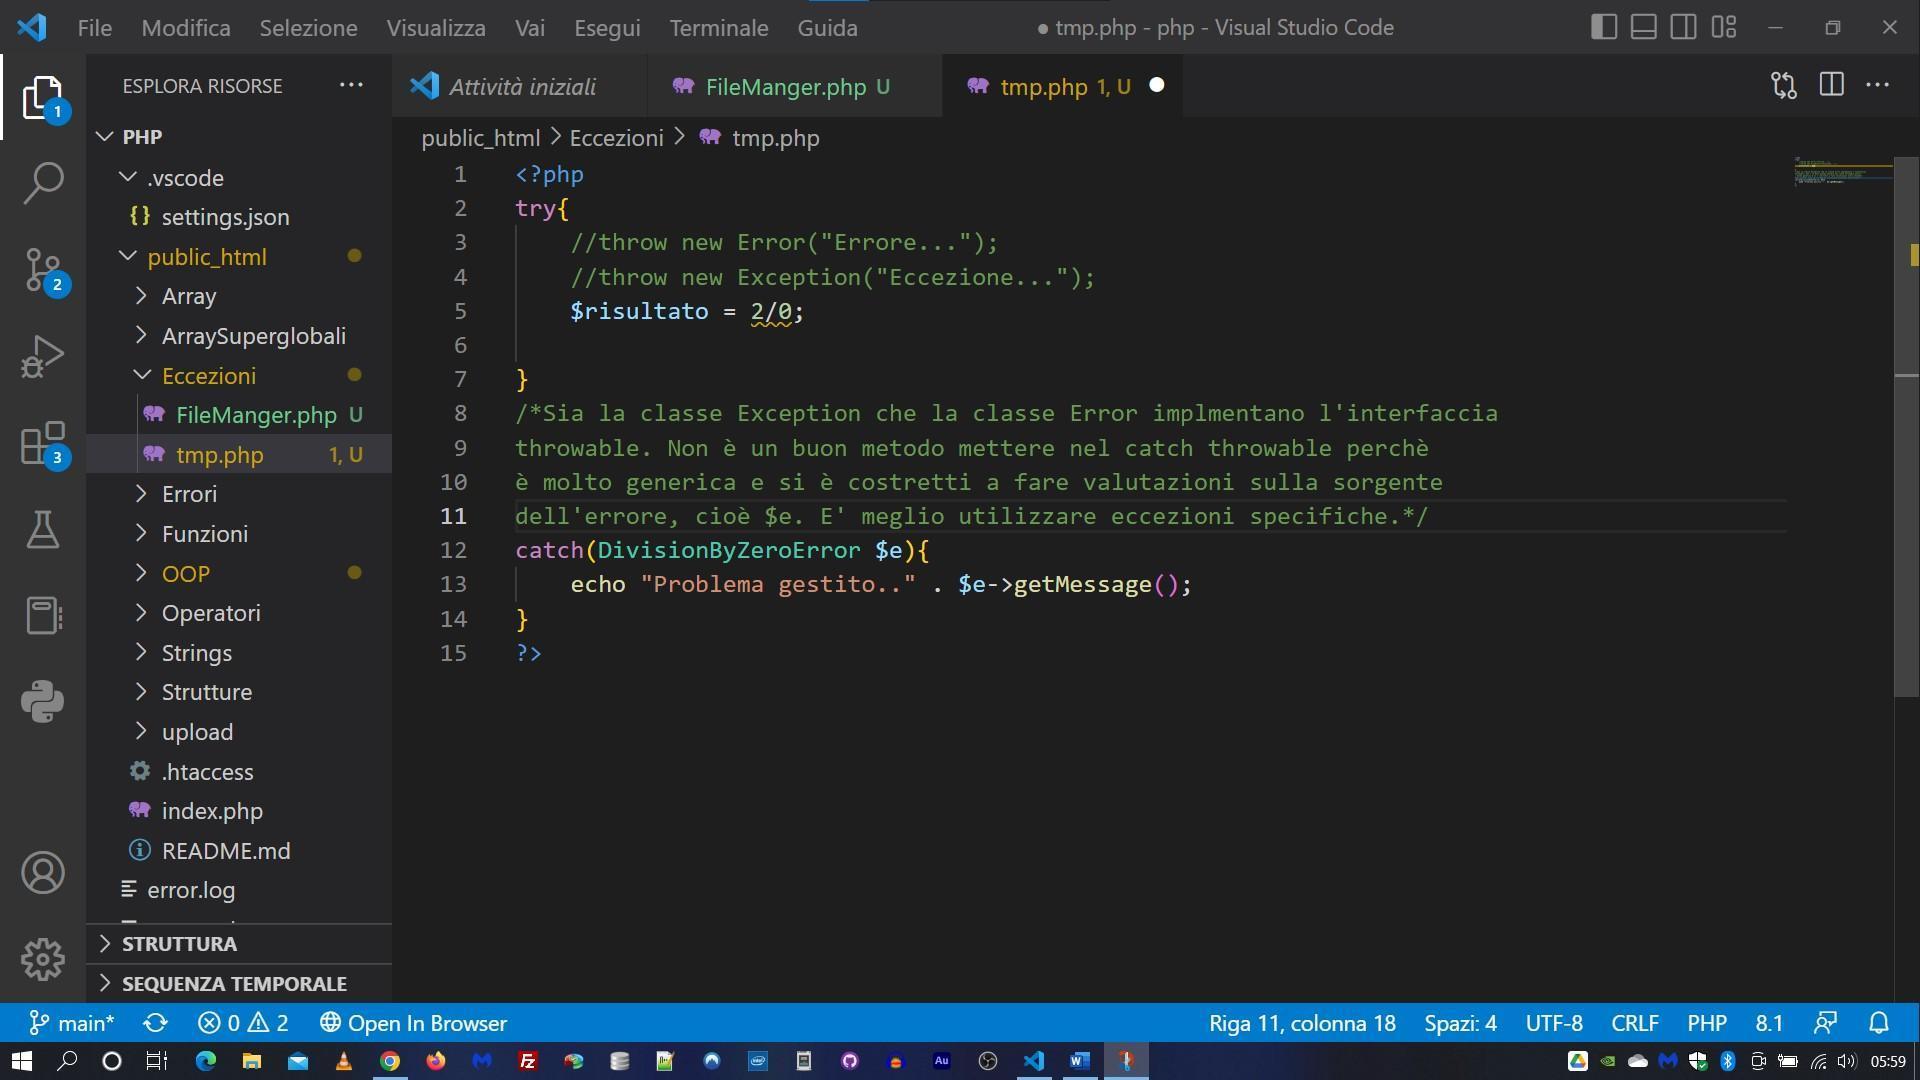This screenshot has width=1920, height=1080.
Task: Open the Accounts icon in activity bar
Action: [x=42, y=873]
